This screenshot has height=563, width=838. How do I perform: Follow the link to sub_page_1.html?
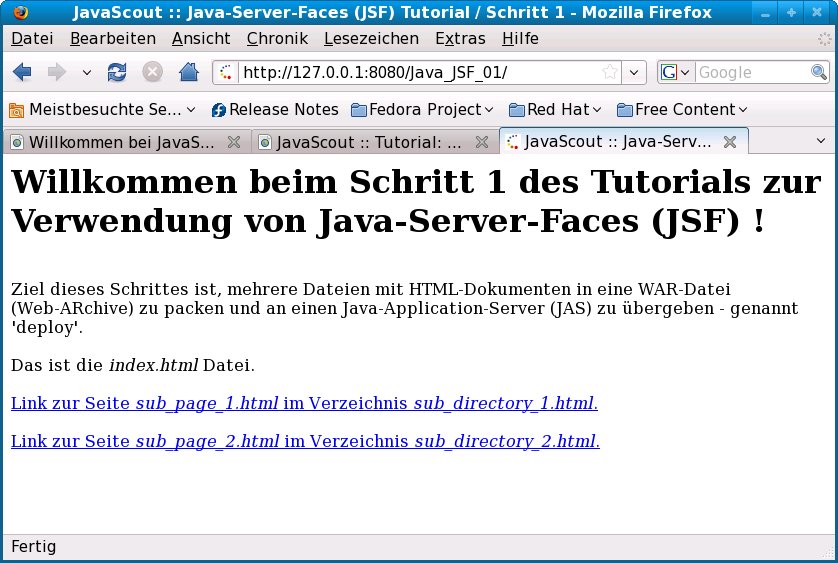pyautogui.click(x=304, y=403)
